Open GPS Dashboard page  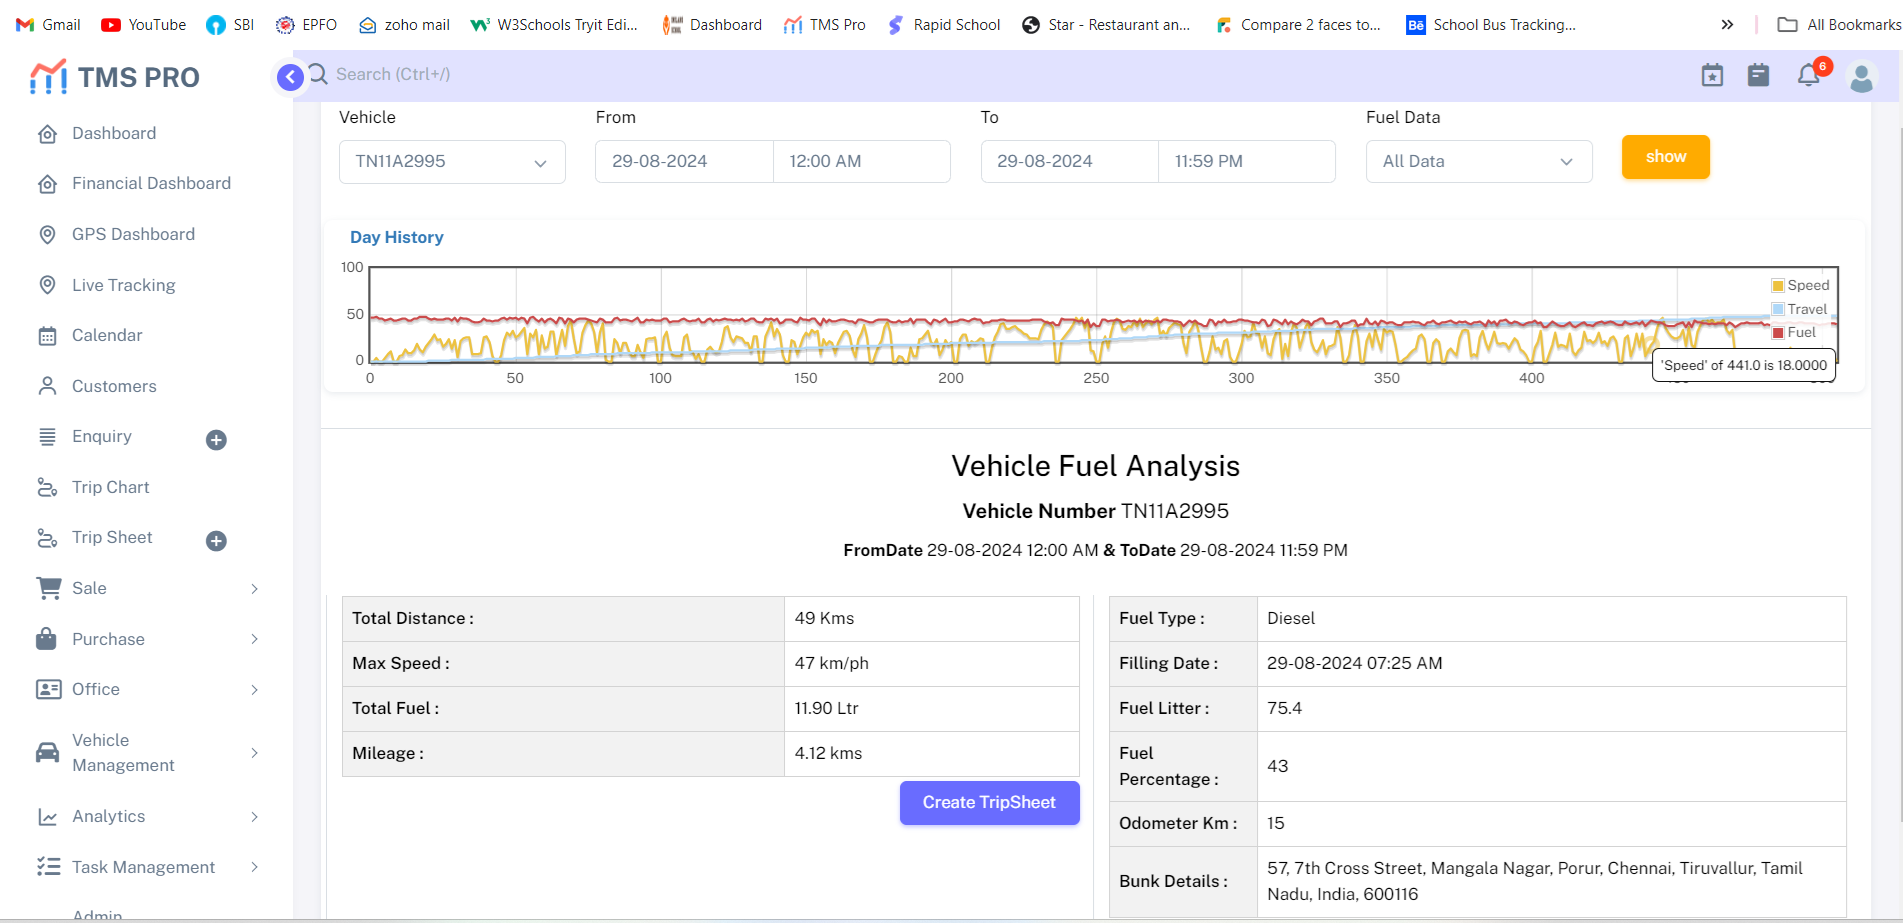(x=133, y=234)
